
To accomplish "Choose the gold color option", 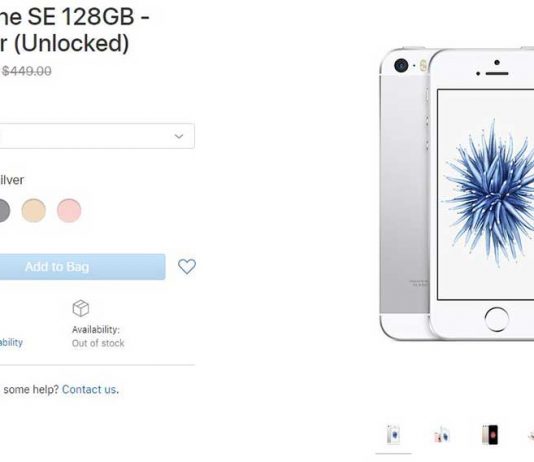I will coord(34,211).
